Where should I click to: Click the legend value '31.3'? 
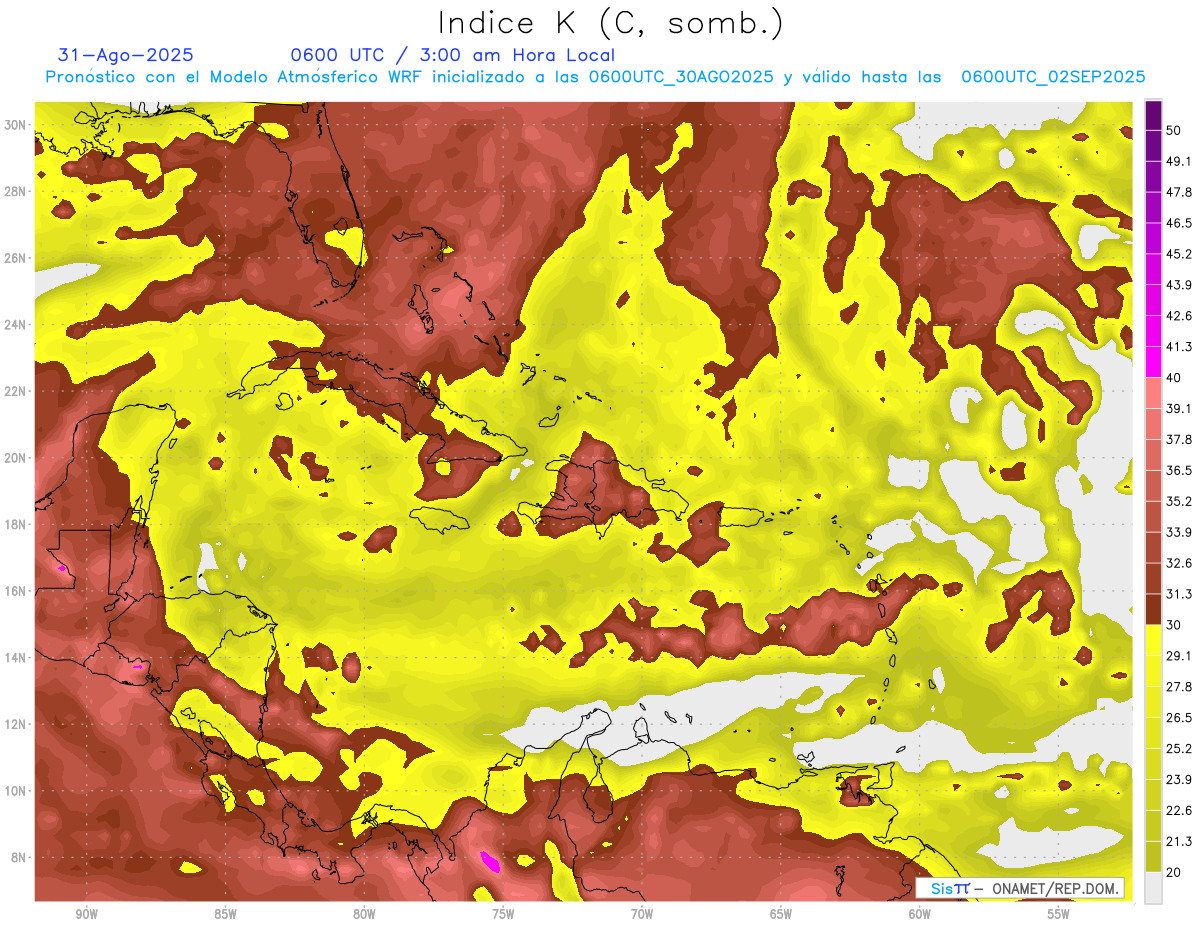click(1179, 594)
